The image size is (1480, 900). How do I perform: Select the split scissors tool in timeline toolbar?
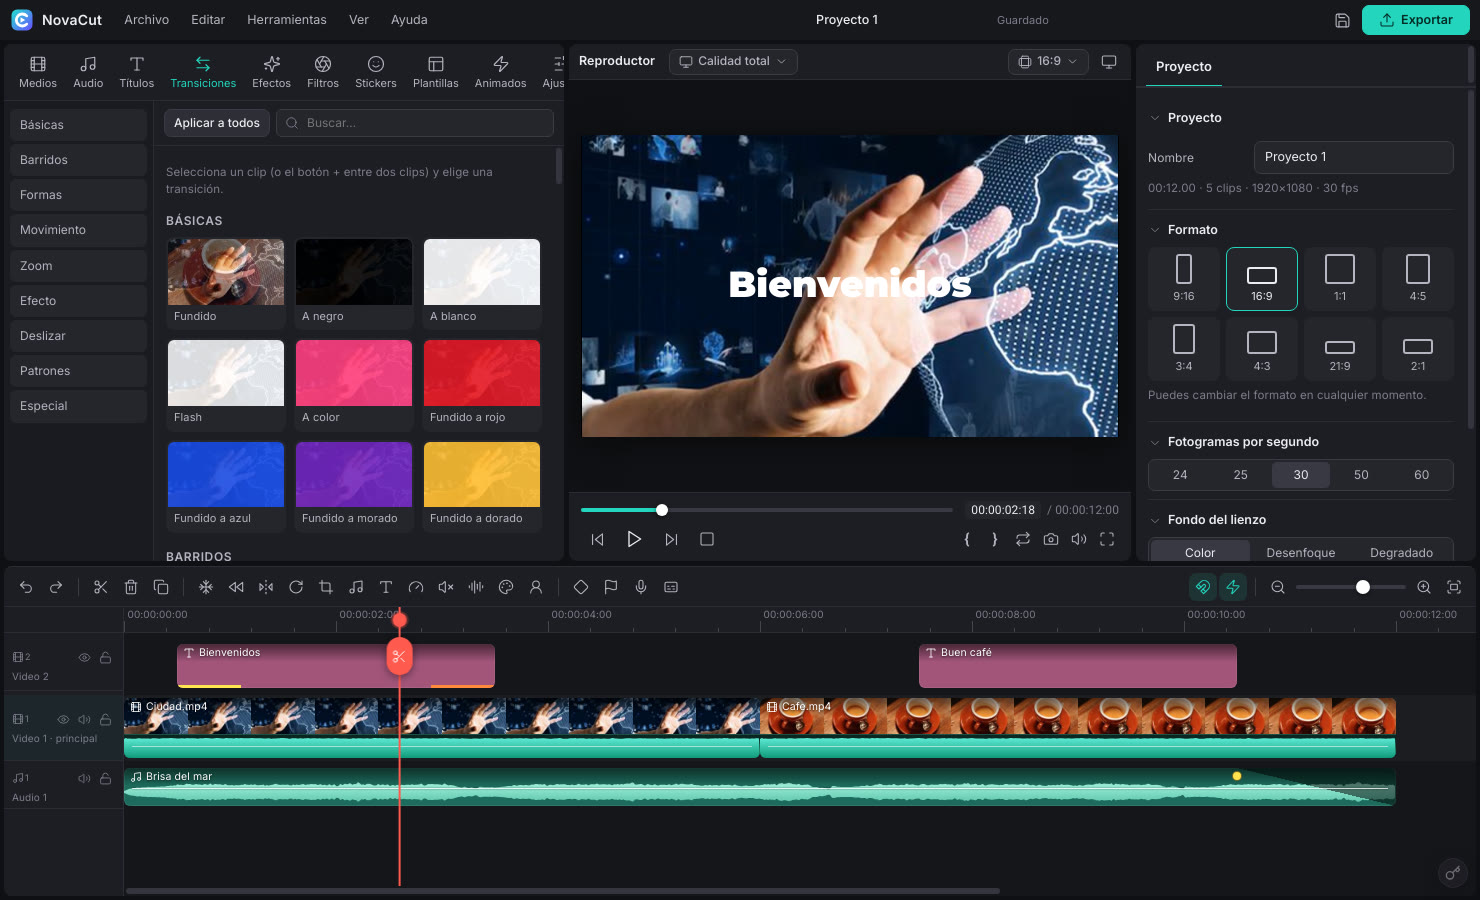click(100, 587)
